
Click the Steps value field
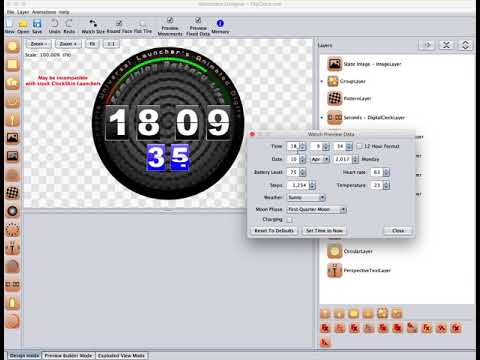298,185
